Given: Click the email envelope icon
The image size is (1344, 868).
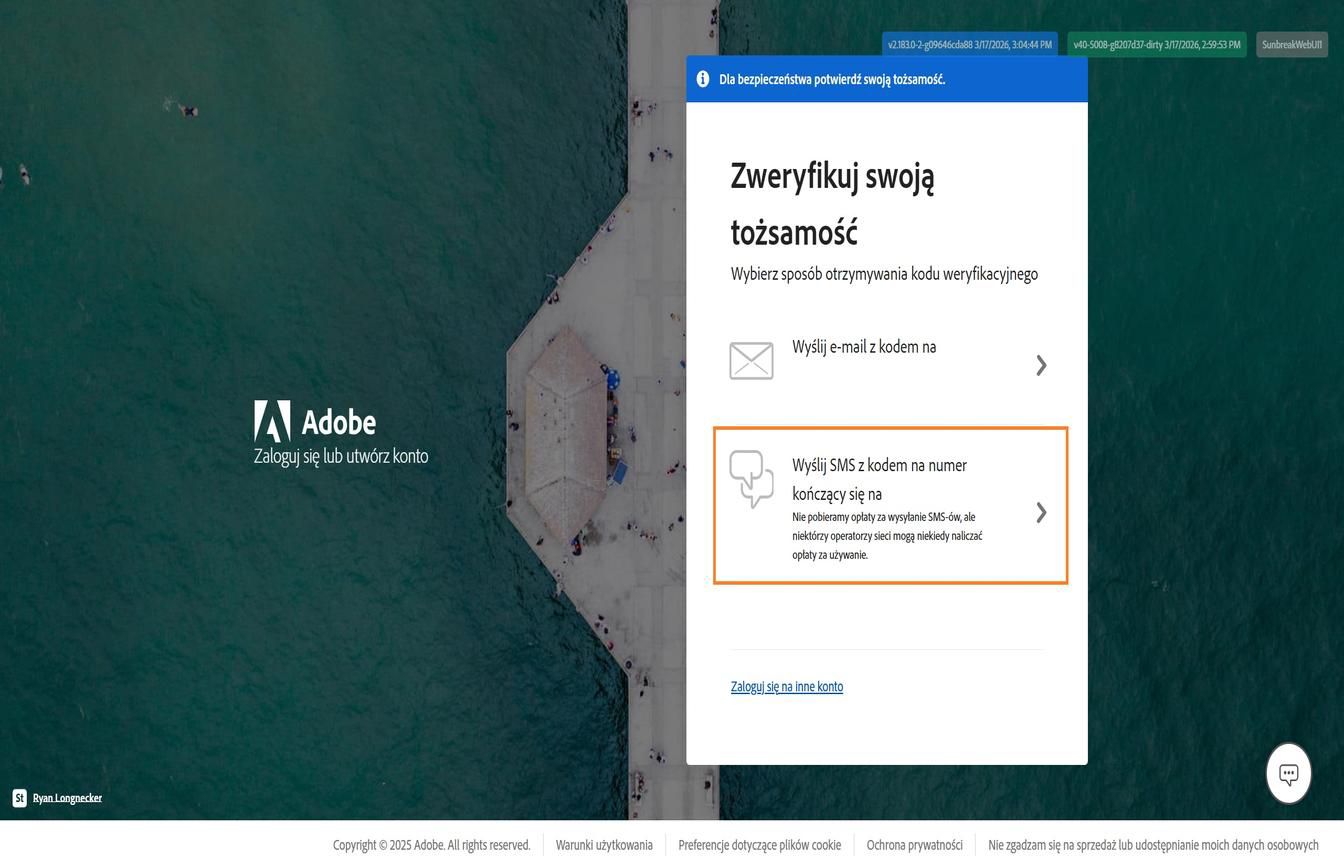Looking at the screenshot, I should click(x=751, y=361).
